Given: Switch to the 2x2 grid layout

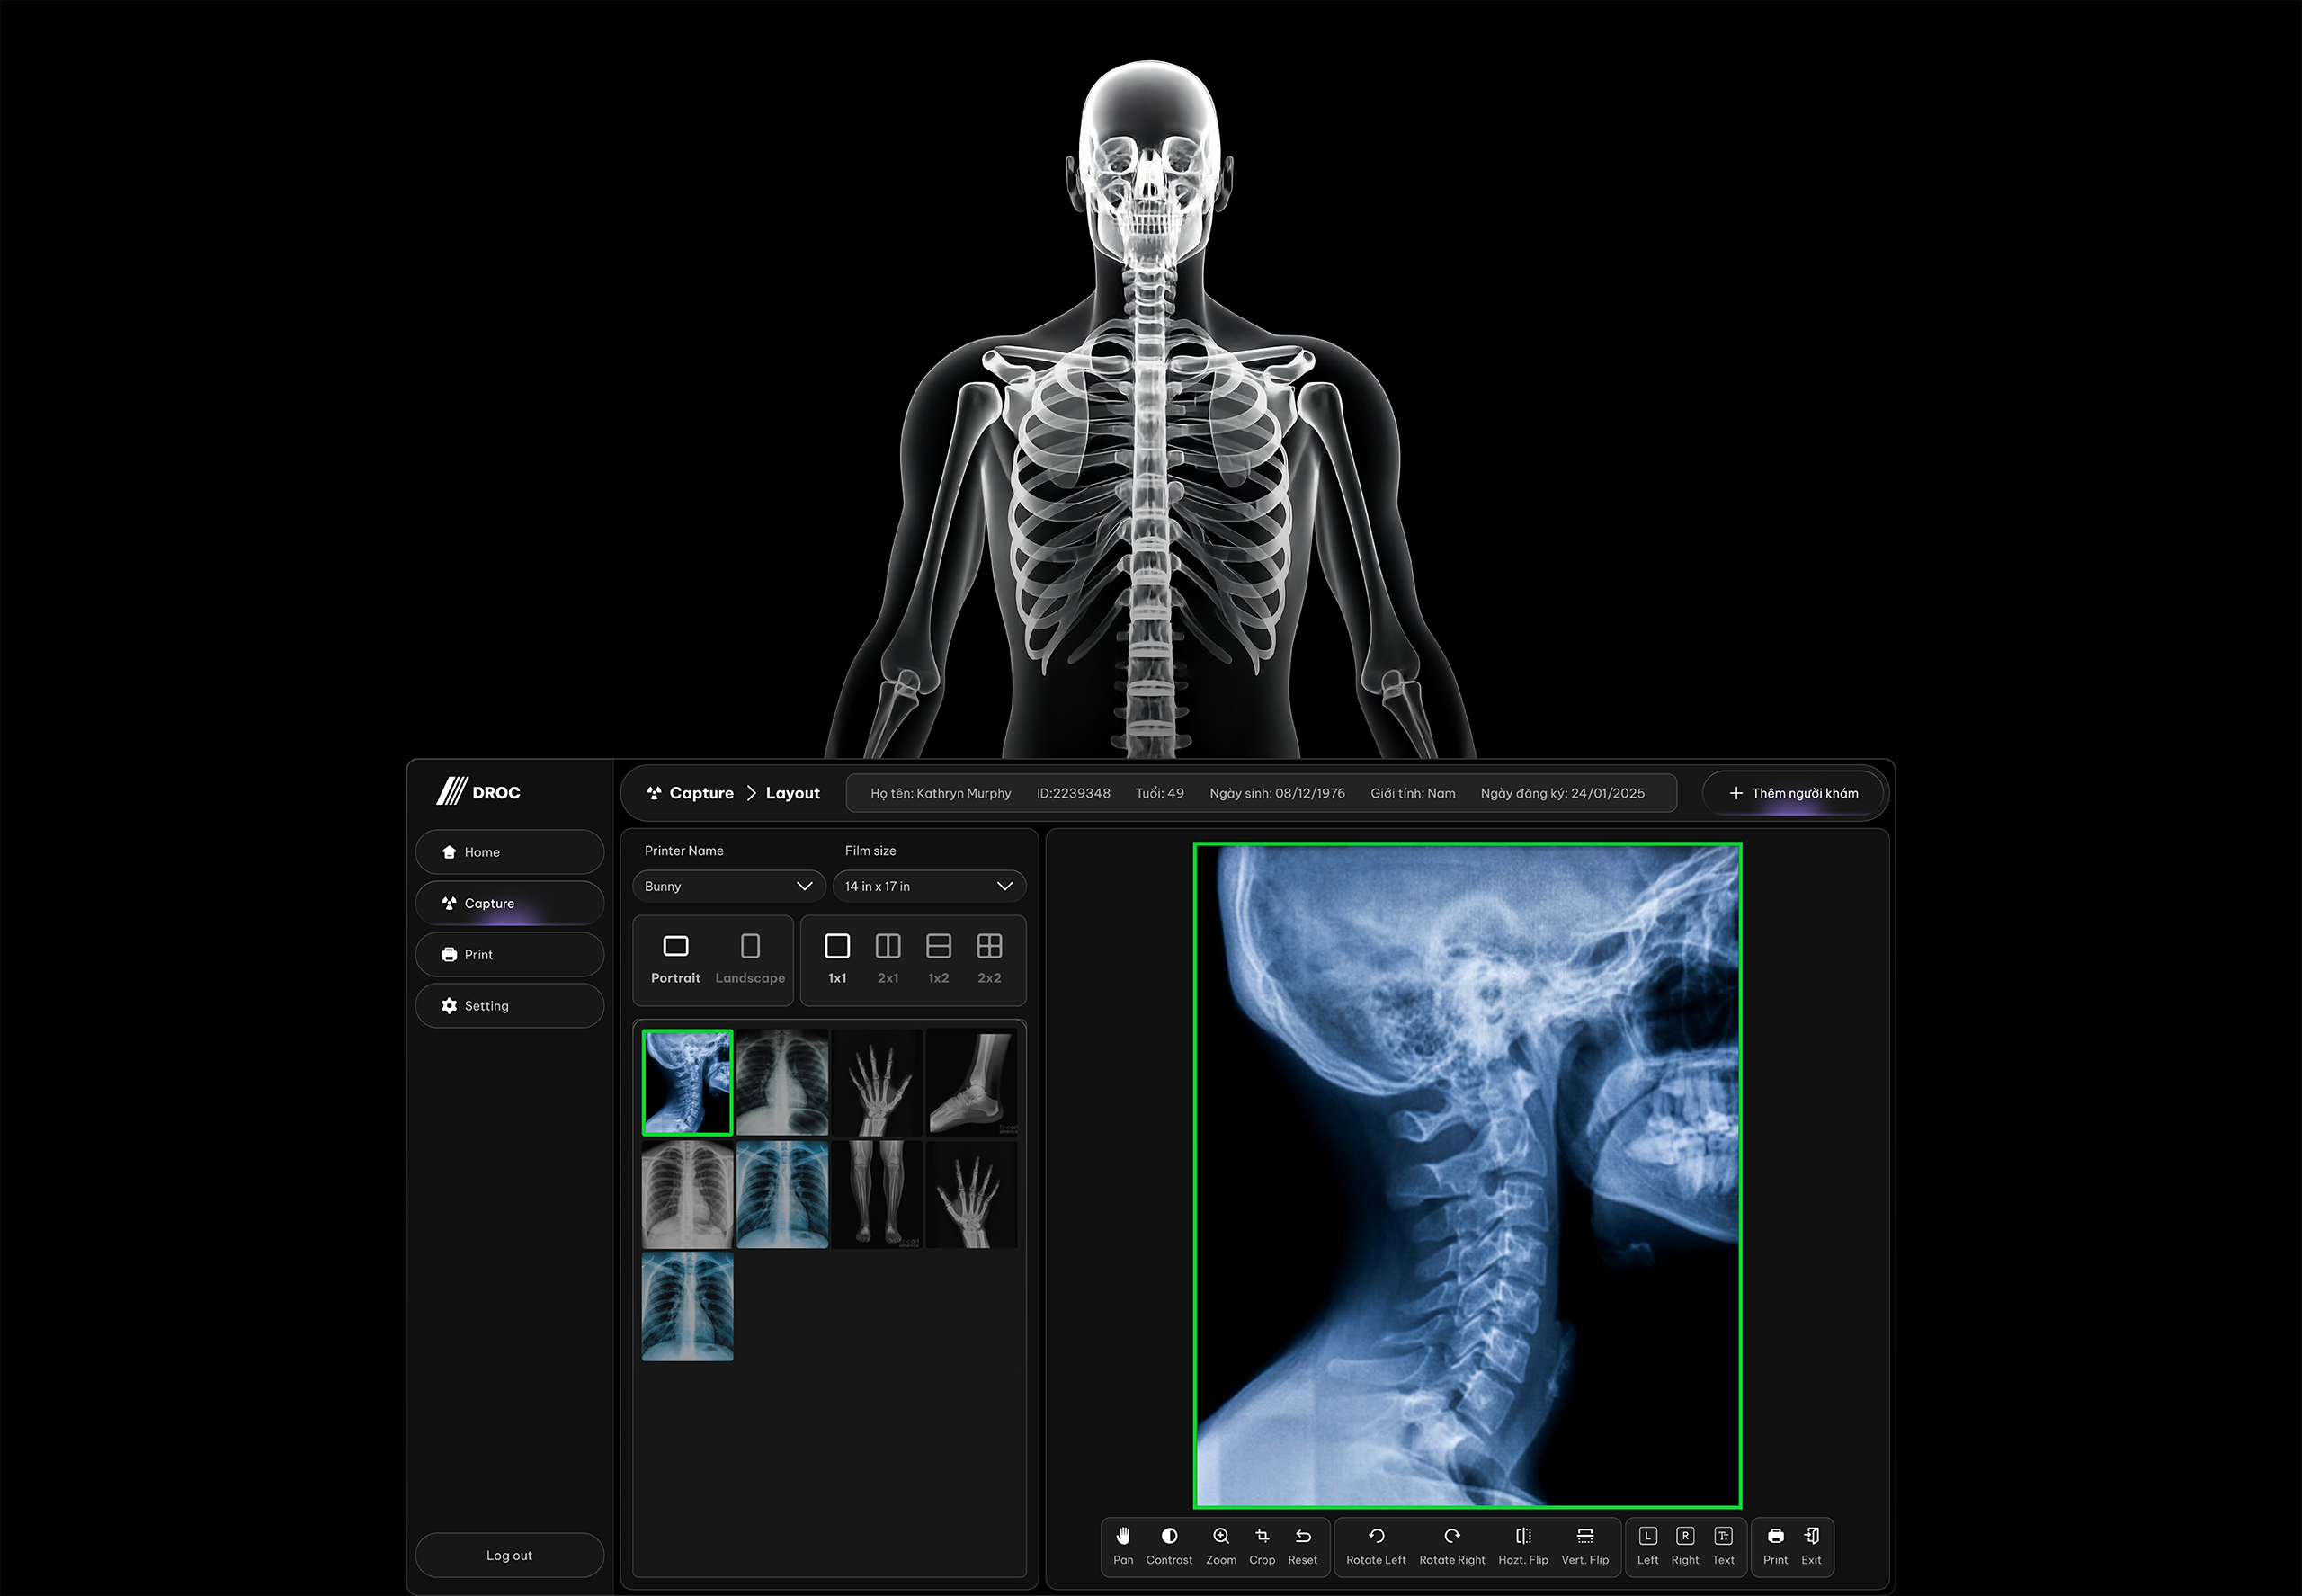Looking at the screenshot, I should coord(989,958).
